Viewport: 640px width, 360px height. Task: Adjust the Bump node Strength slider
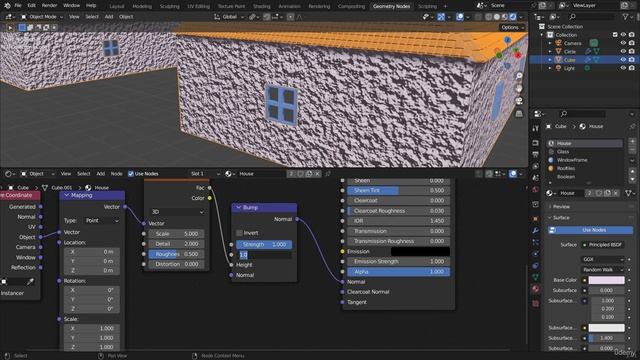[x=264, y=244]
